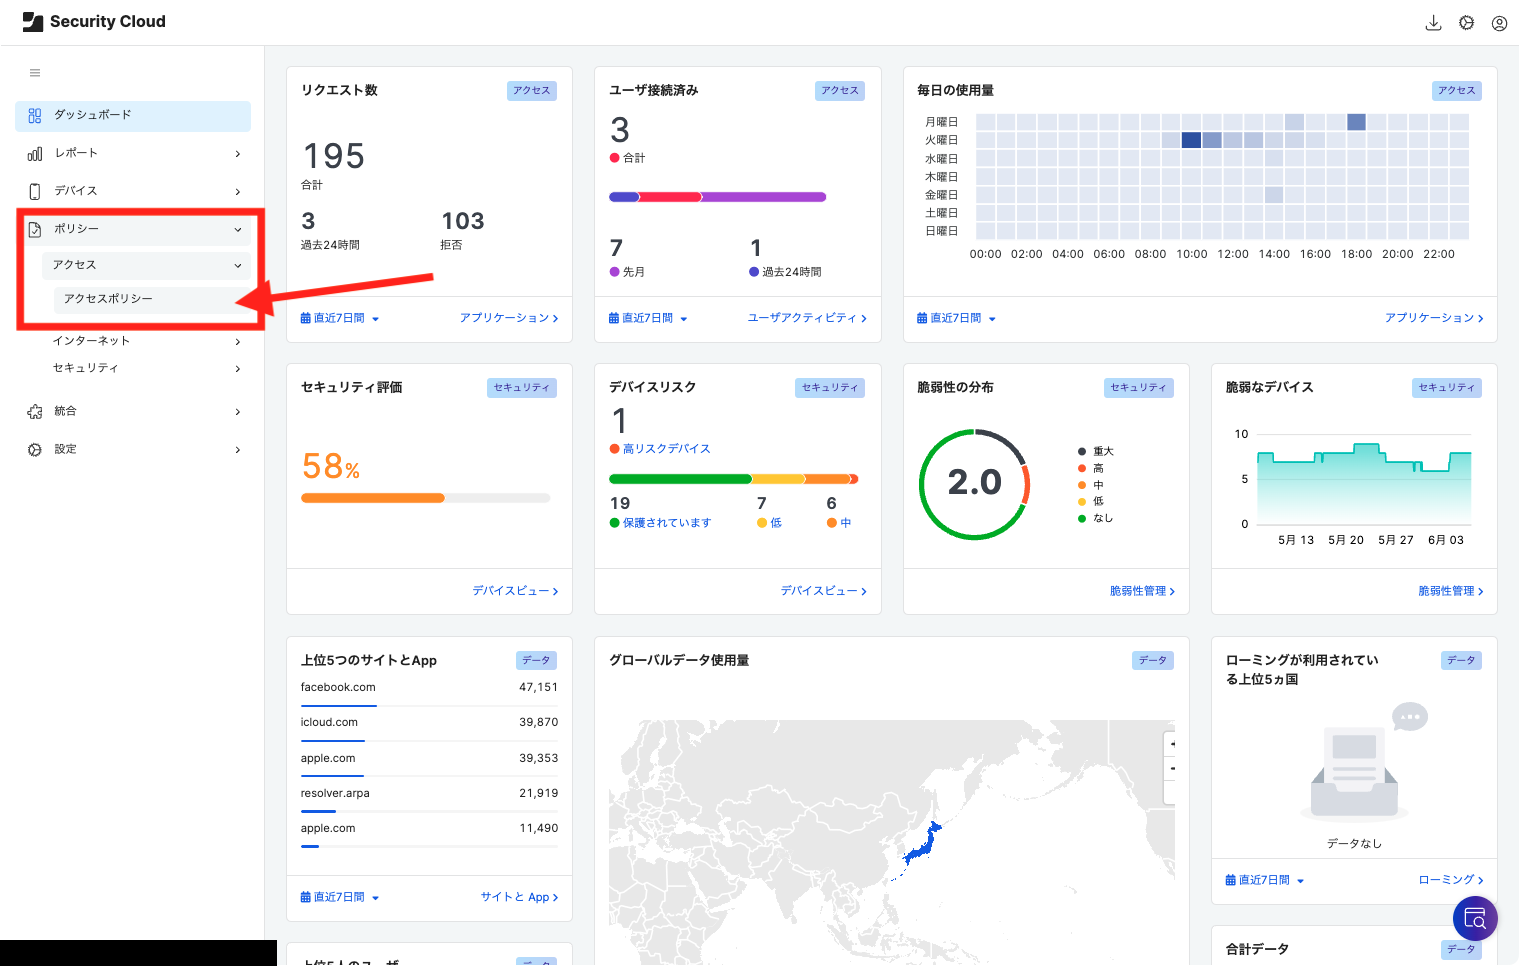Click the 103 拒否 value
The height and width of the screenshot is (966, 1519).
tap(463, 222)
